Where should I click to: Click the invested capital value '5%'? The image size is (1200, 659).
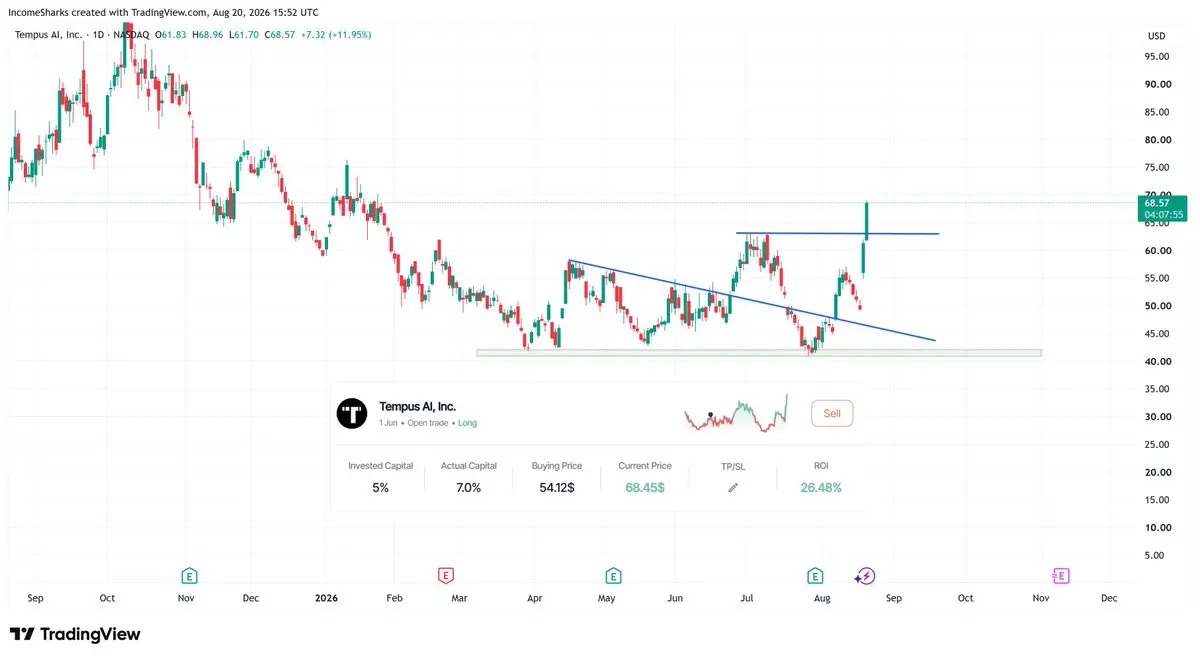[x=380, y=488]
